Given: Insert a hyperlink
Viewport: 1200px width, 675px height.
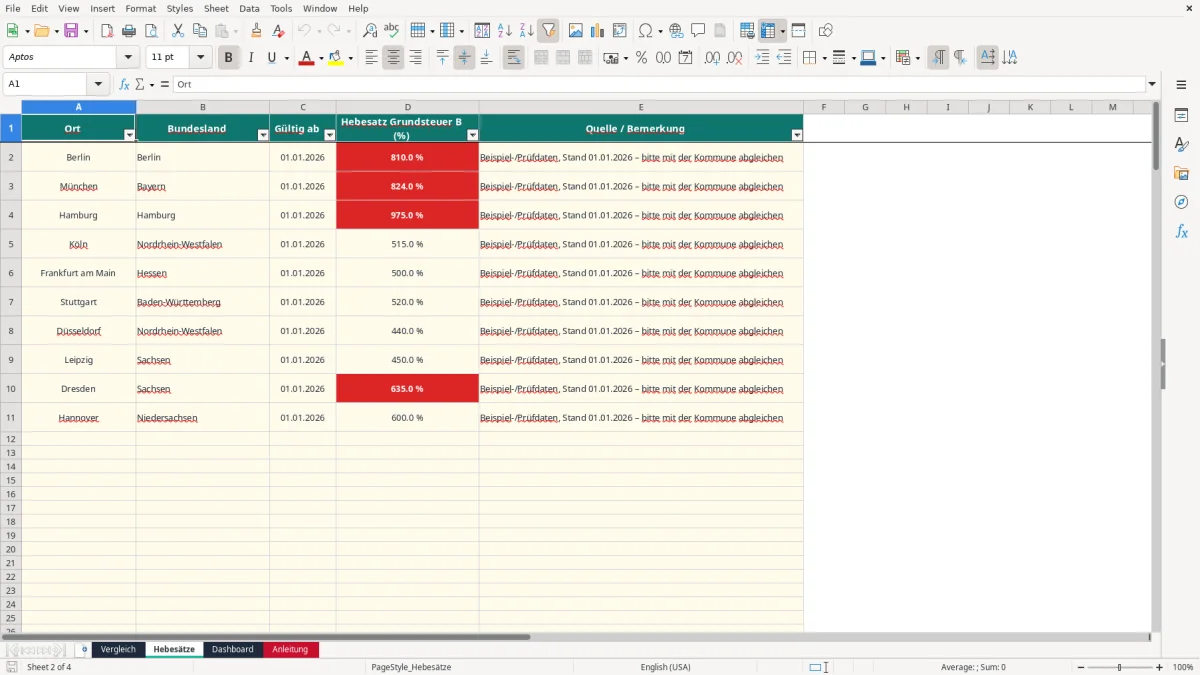Looking at the screenshot, I should coord(676,31).
